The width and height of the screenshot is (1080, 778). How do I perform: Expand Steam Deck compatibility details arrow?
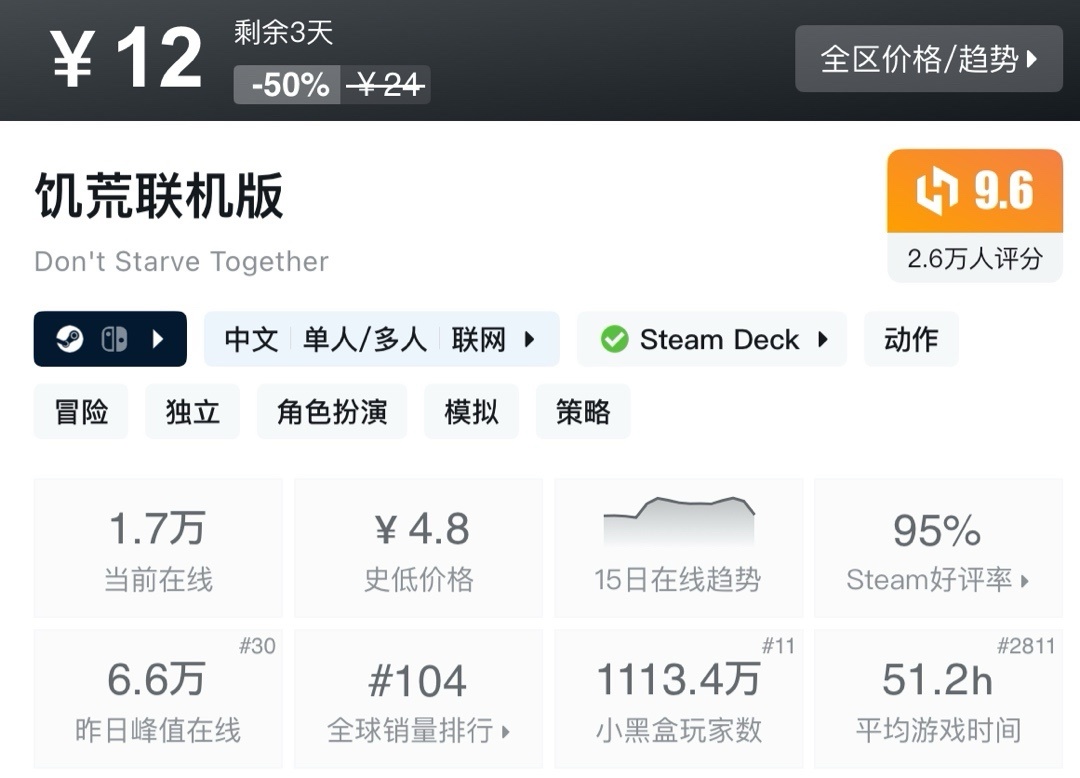[823, 339]
